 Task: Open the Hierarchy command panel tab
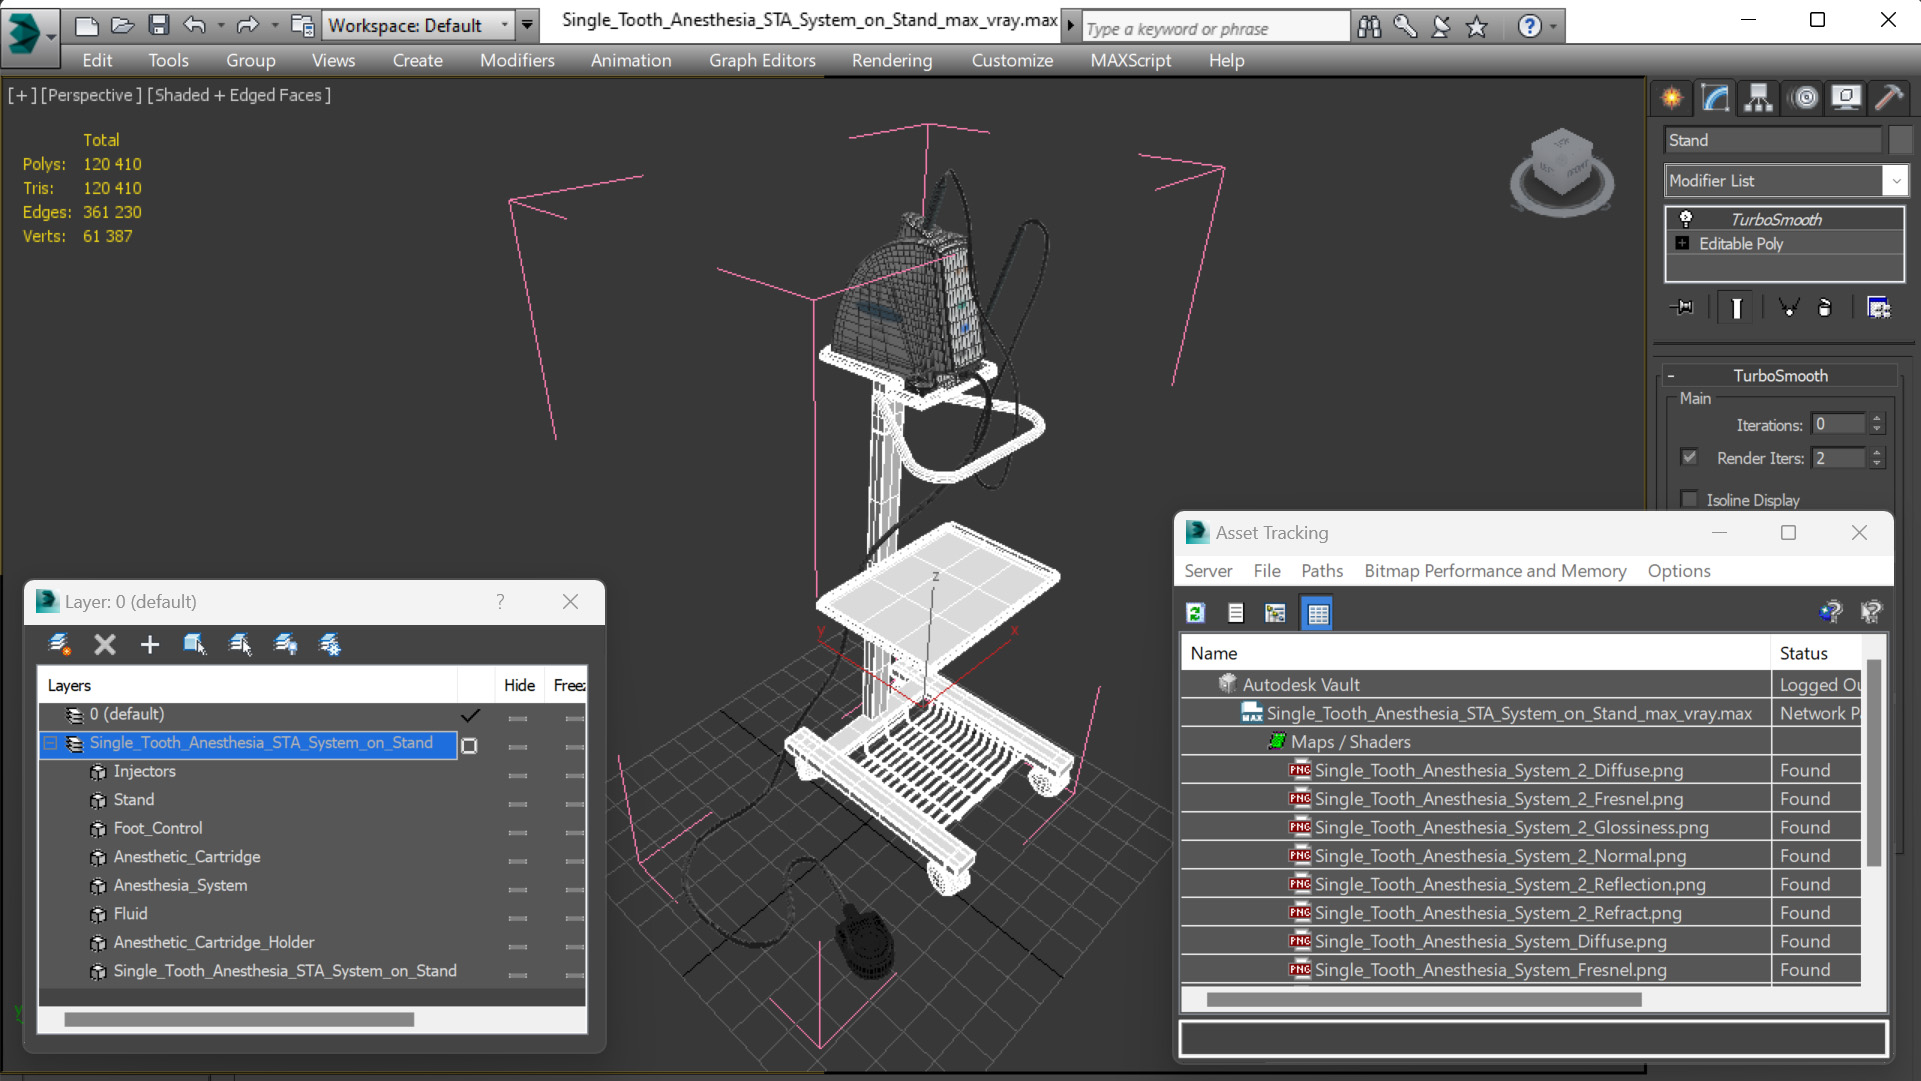pyautogui.click(x=1758, y=97)
